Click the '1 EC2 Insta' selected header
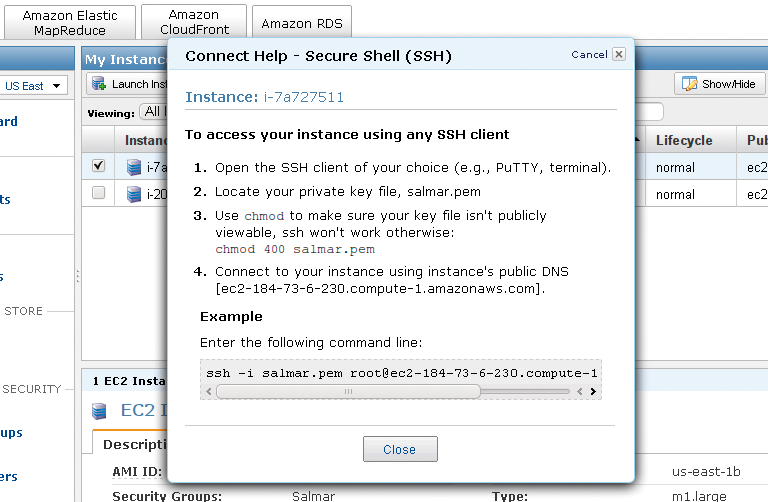Viewport: 768px width, 502px height. [129, 381]
